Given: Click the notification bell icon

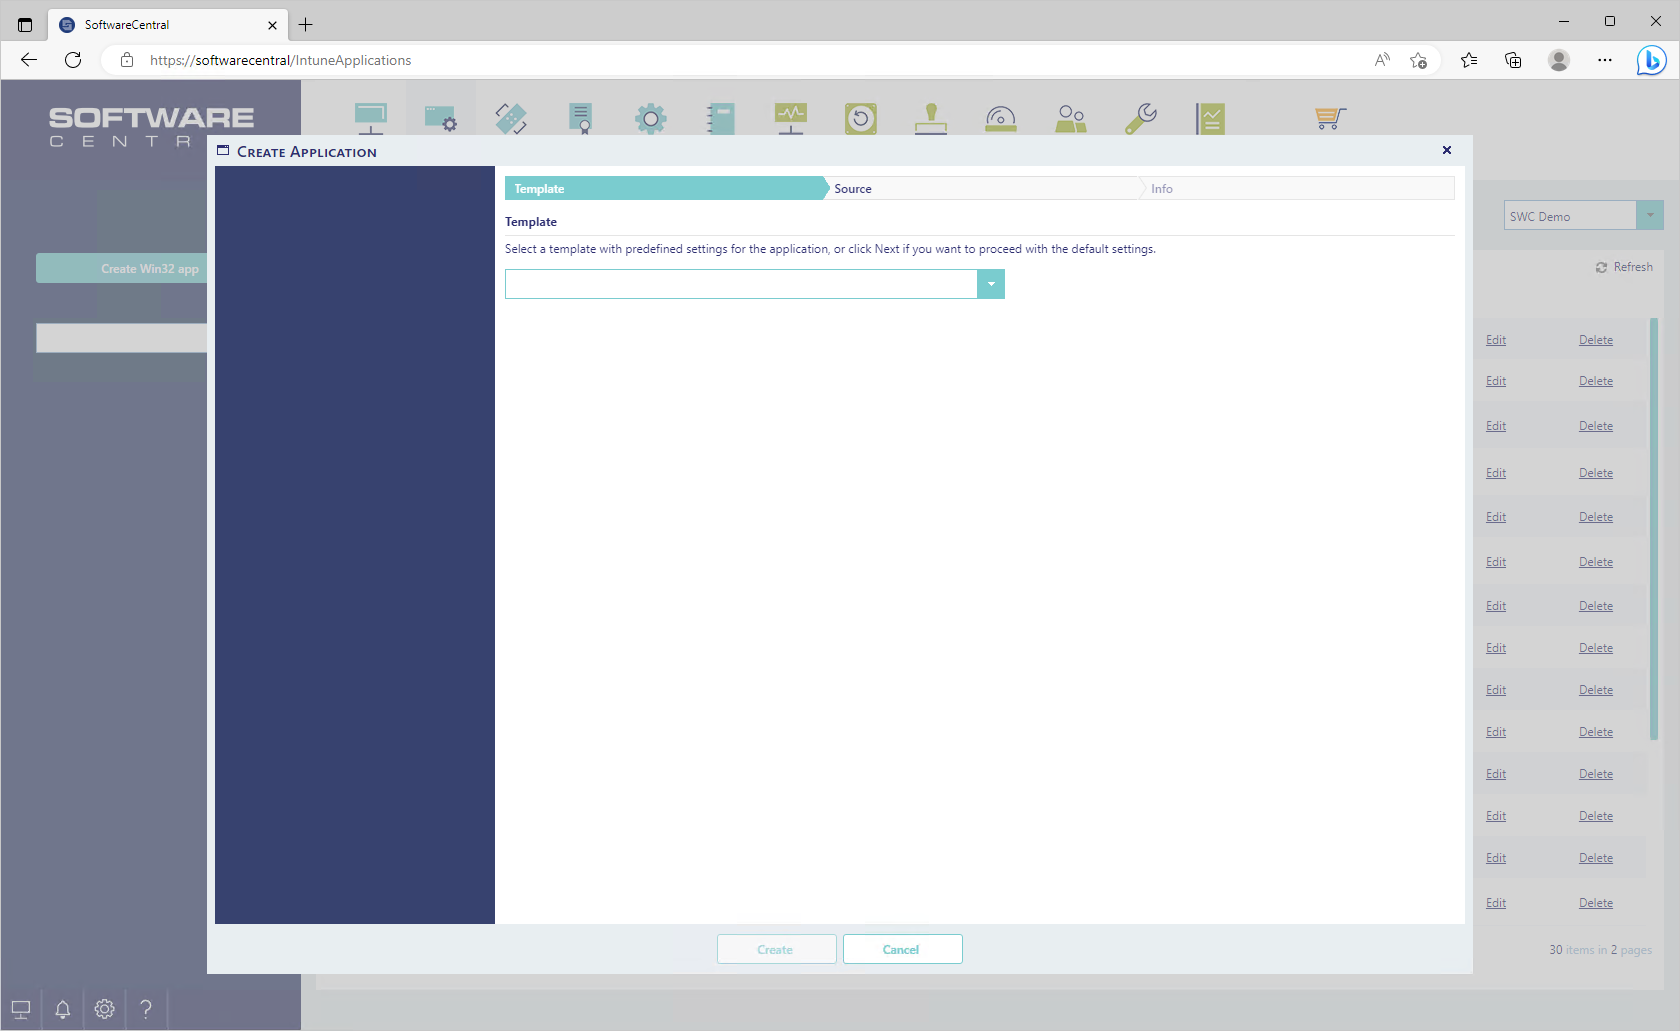Looking at the screenshot, I should tap(63, 1009).
